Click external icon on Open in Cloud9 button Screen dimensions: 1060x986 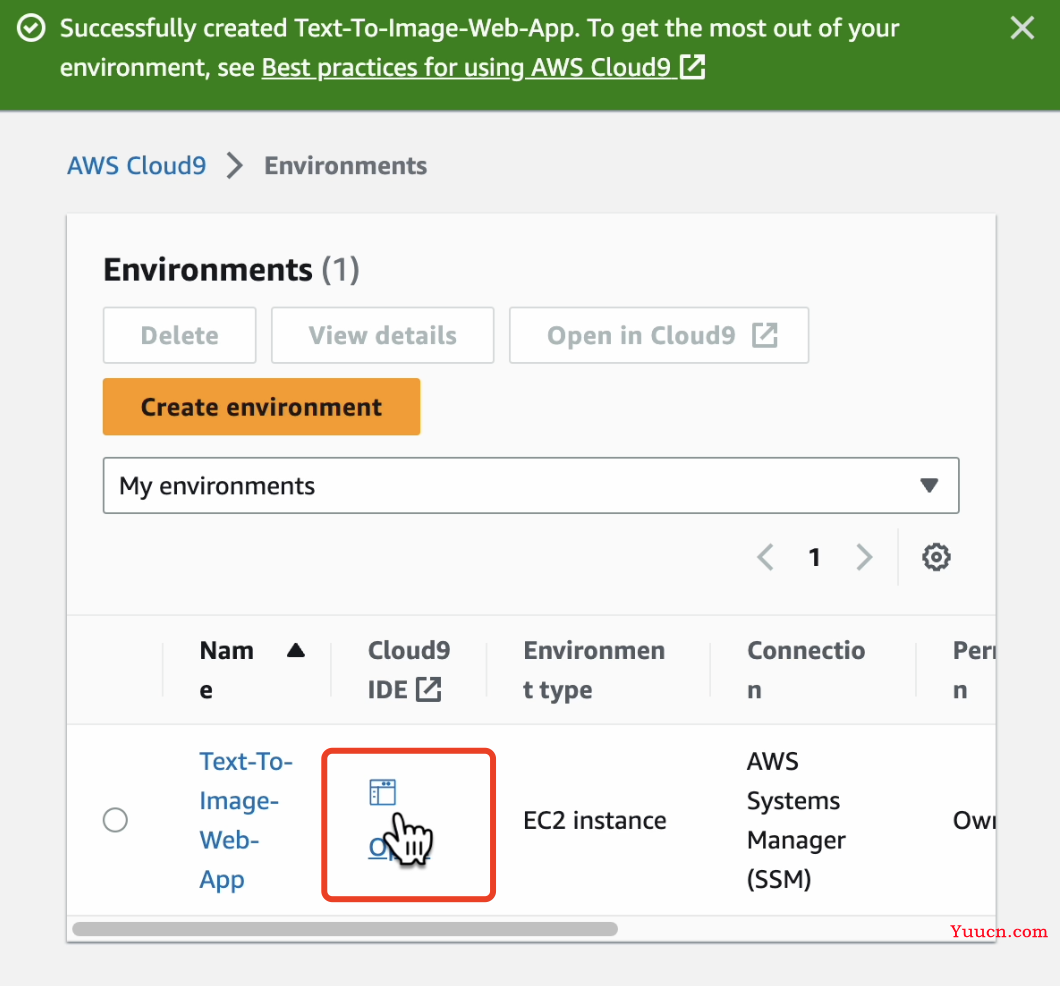tap(764, 336)
